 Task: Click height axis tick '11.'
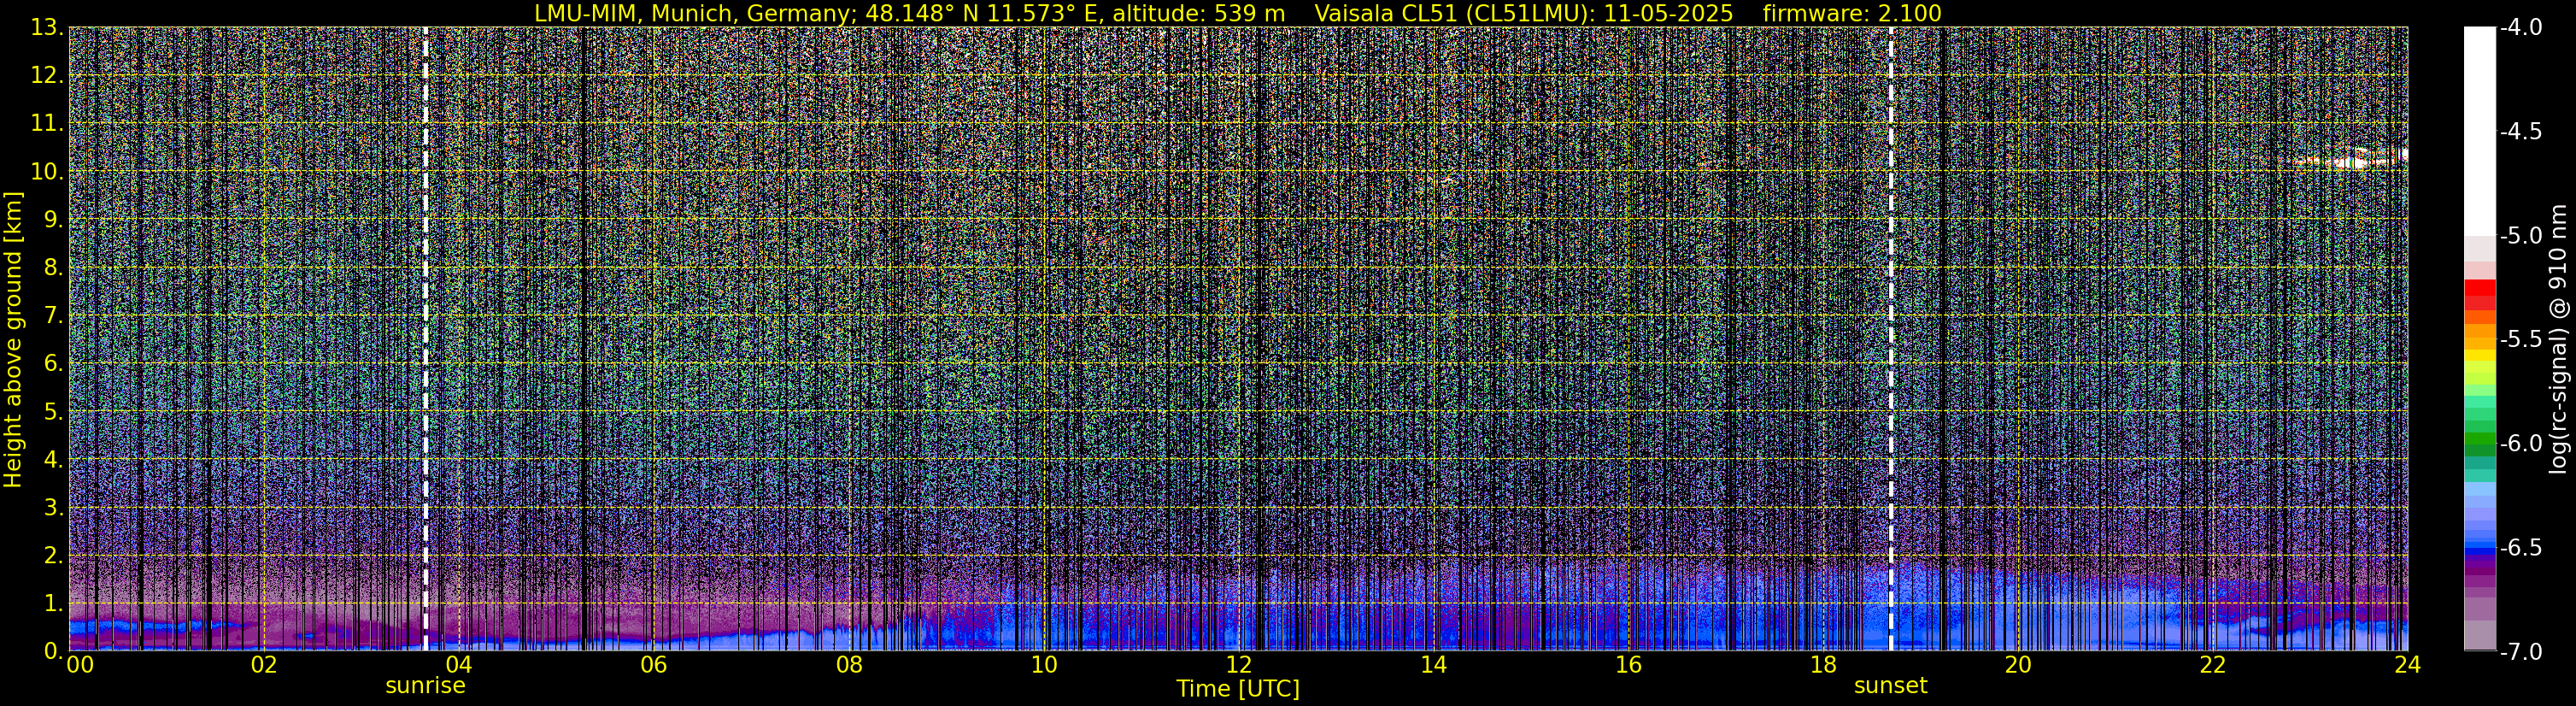click(46, 124)
